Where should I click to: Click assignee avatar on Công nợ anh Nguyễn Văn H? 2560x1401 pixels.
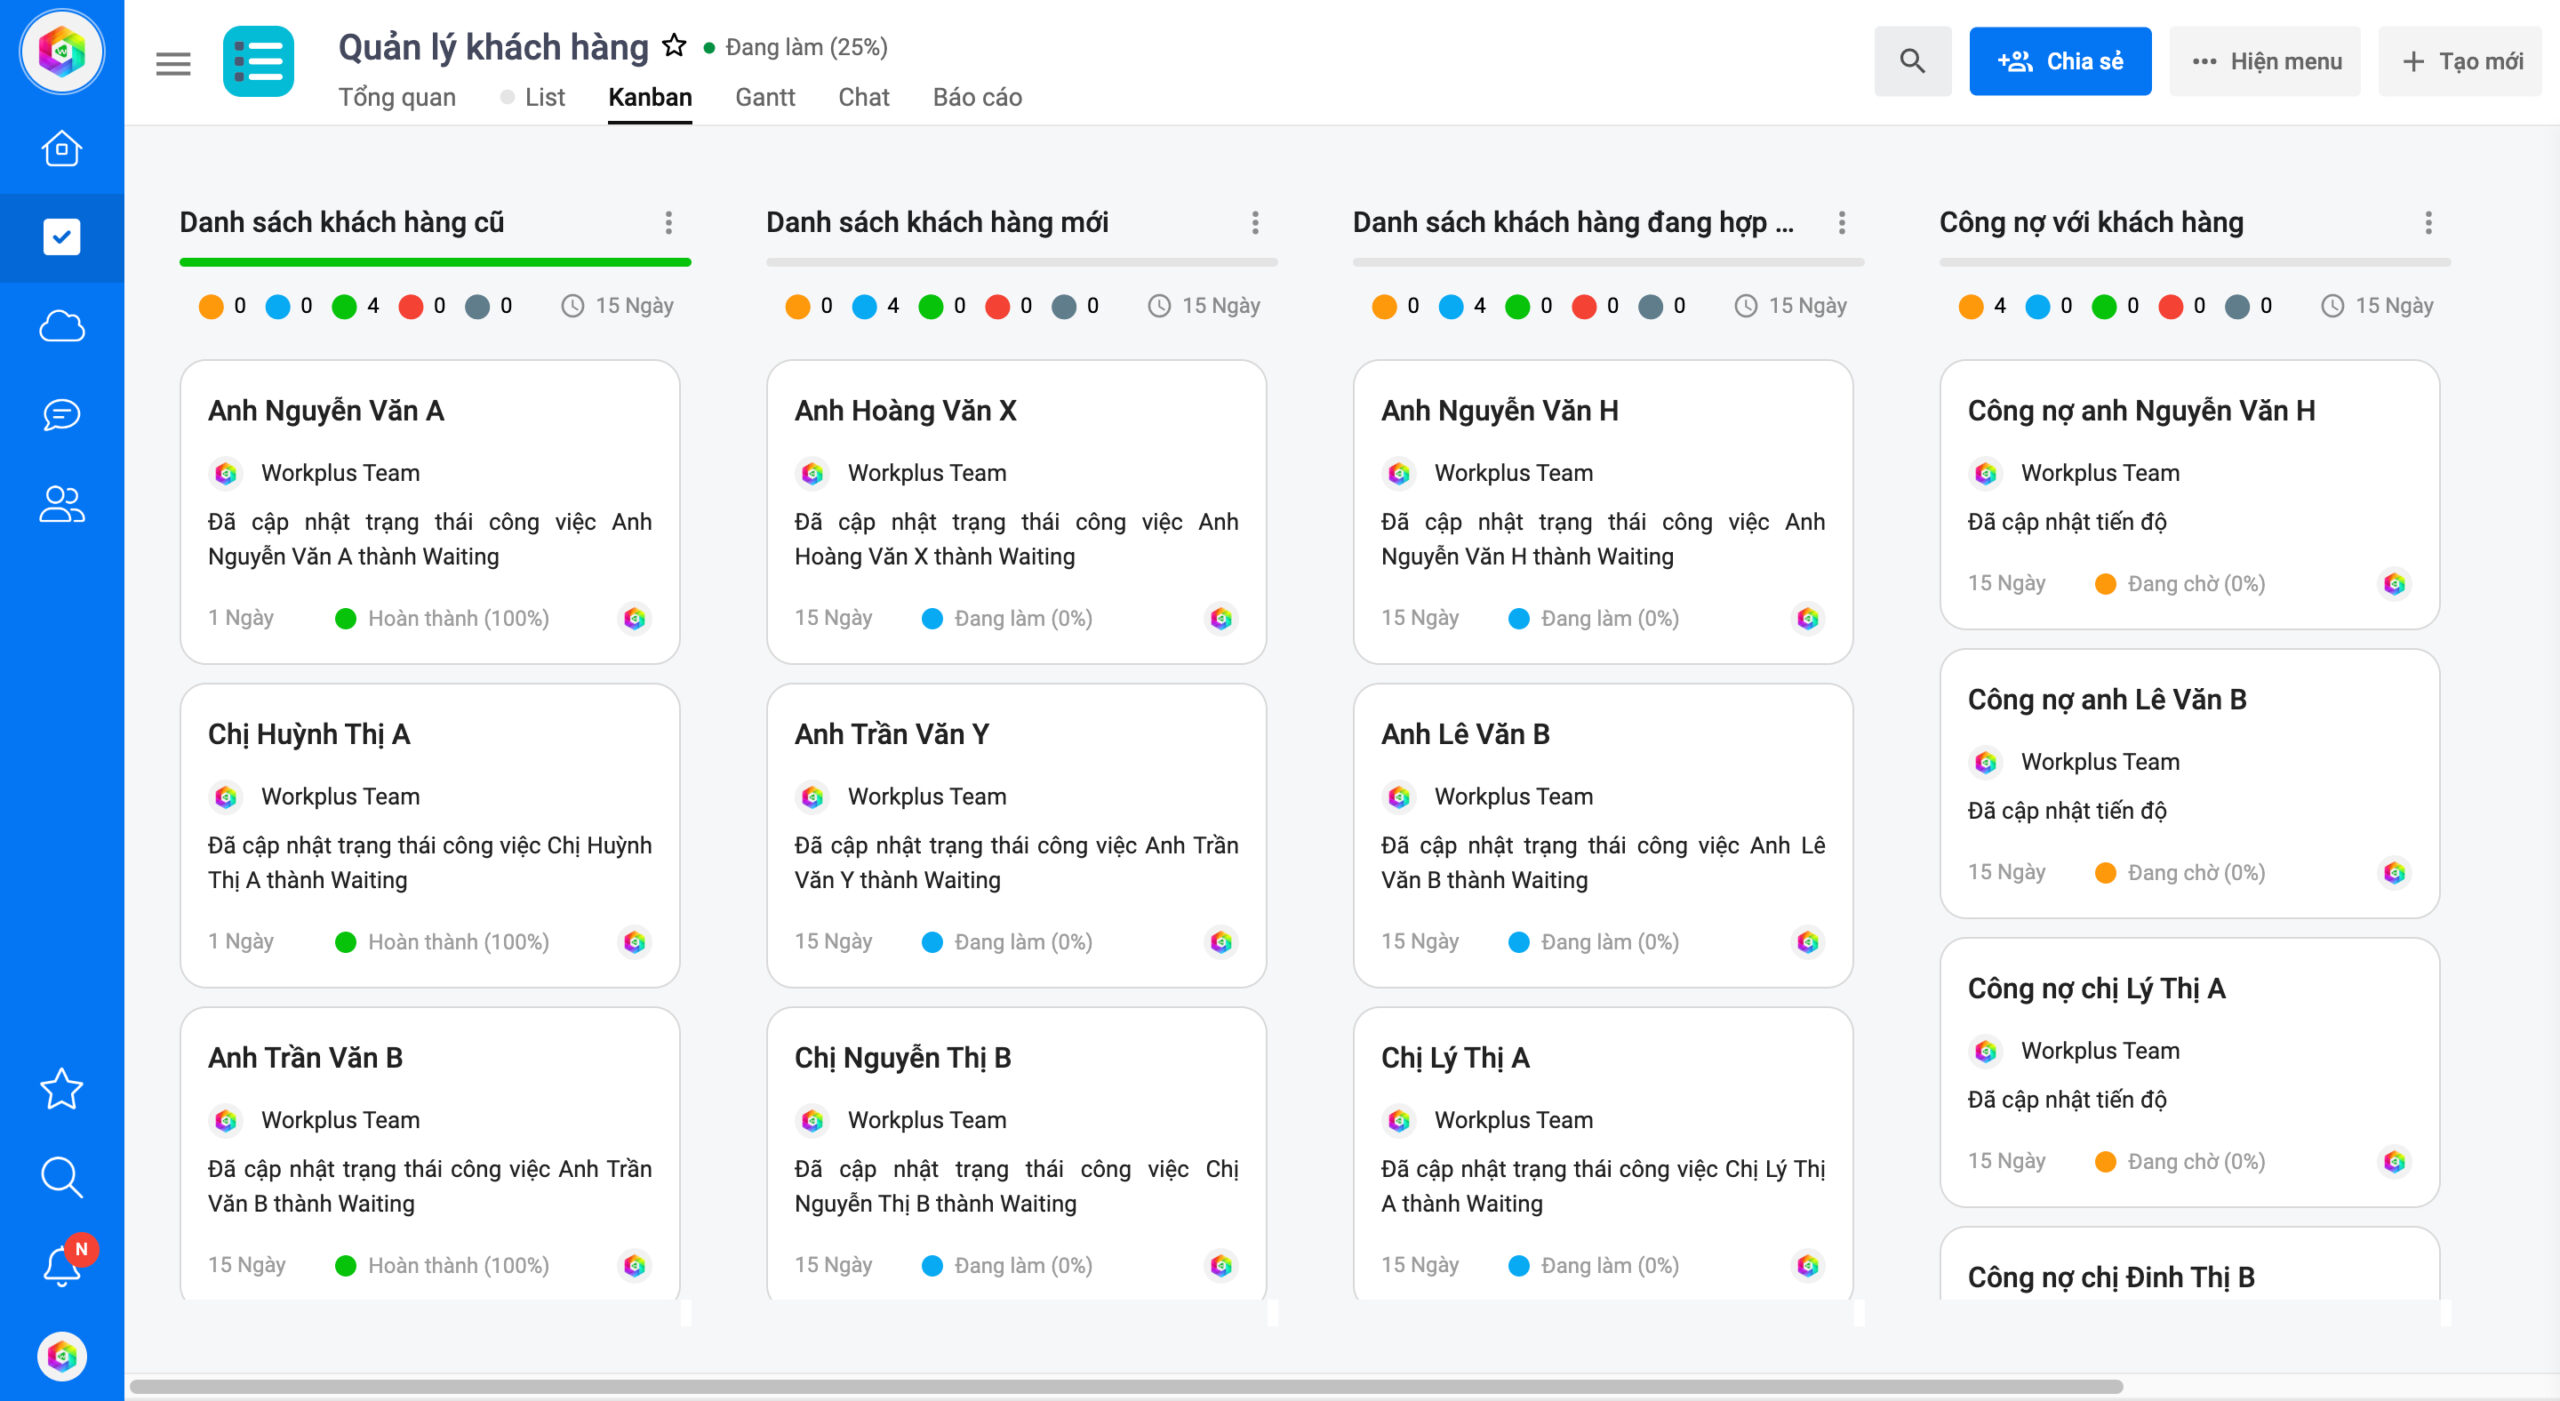coord(2395,583)
